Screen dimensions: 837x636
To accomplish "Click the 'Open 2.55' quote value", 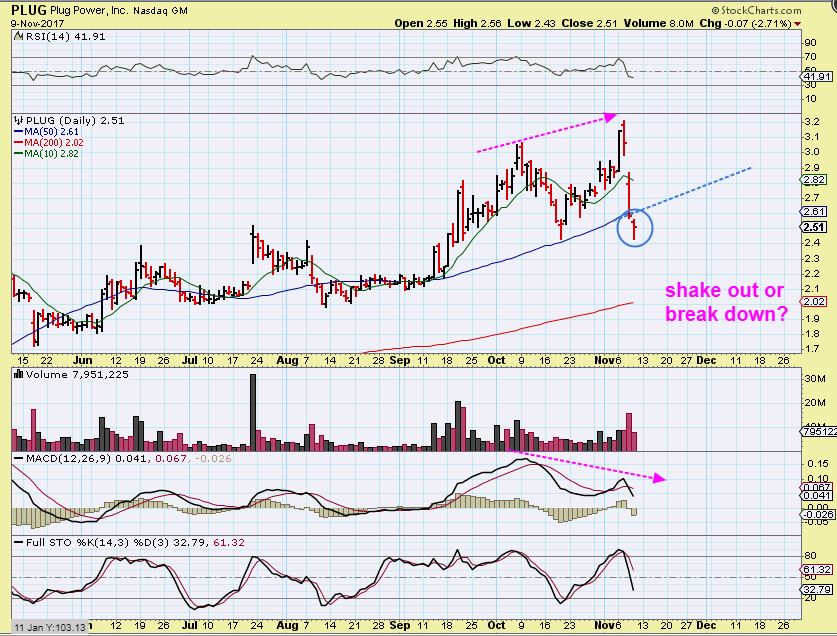I will click(x=421, y=23).
